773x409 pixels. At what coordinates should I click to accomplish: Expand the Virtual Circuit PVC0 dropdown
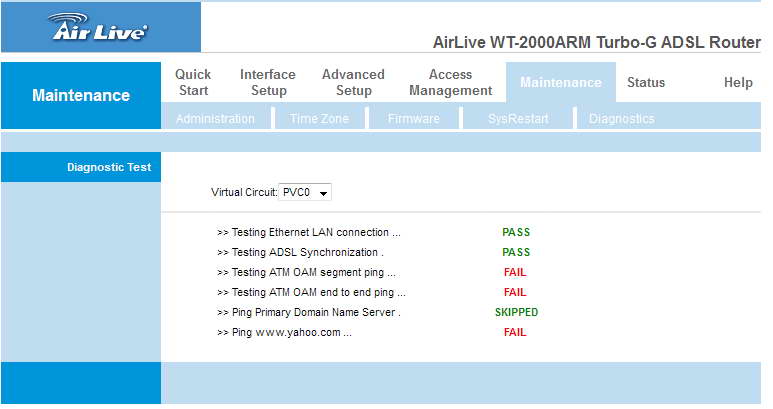coord(306,192)
